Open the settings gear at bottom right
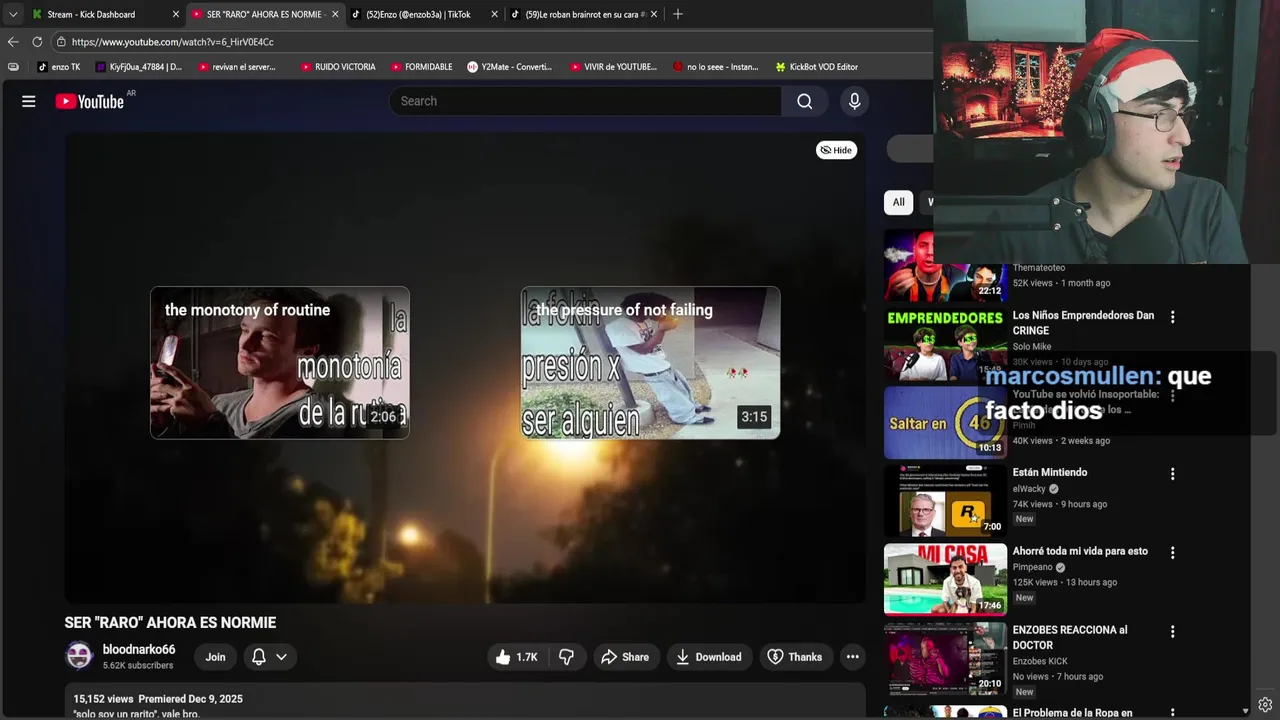 1265,704
